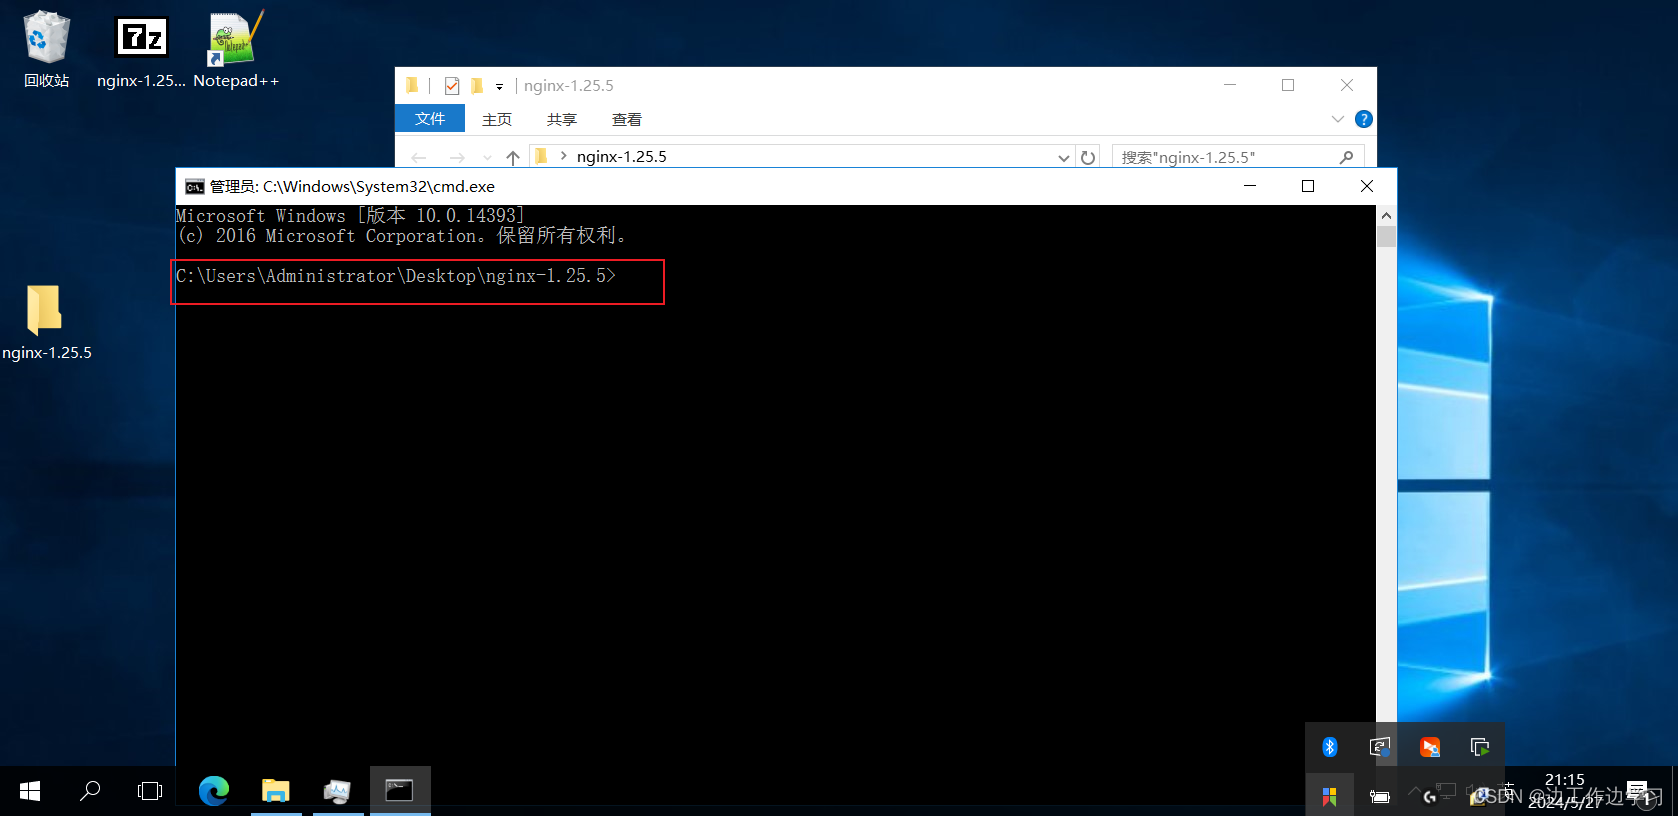Expand the address bar path chevron before nginx-1.25.5

tap(564, 156)
